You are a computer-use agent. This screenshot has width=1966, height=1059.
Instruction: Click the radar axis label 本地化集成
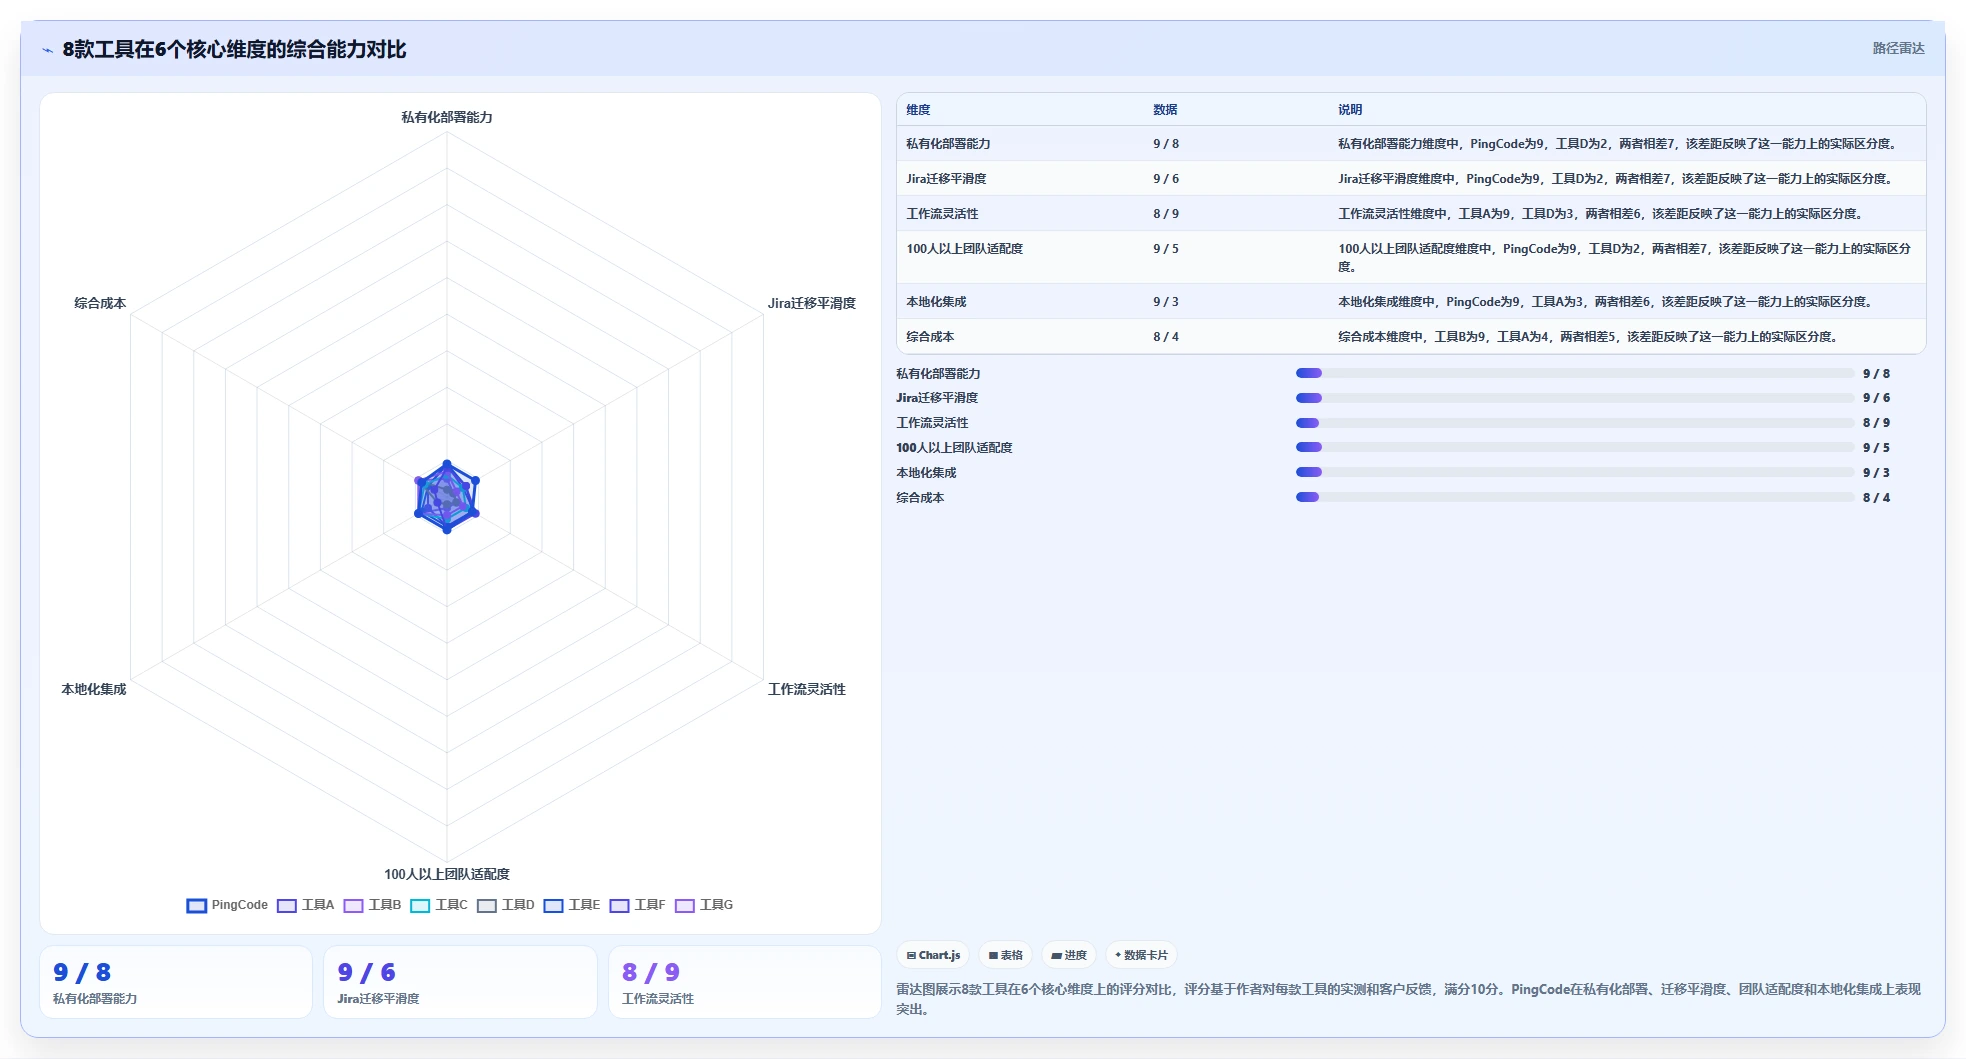click(94, 689)
